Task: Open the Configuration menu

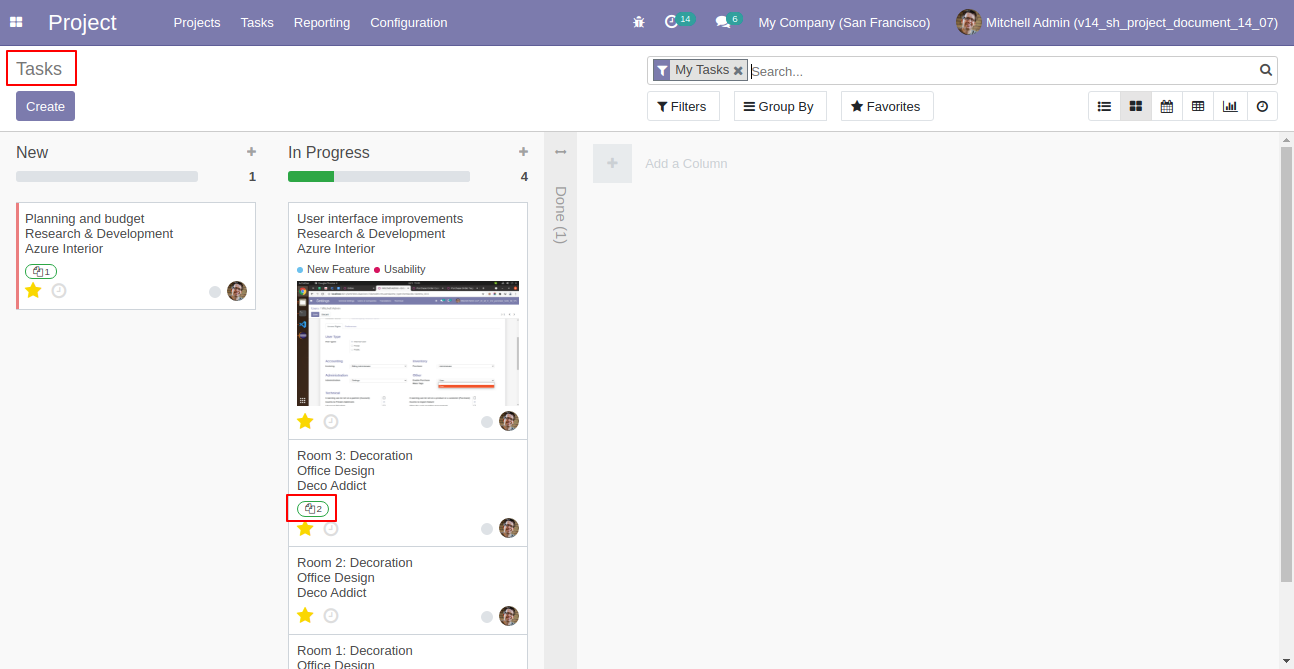Action: (x=409, y=22)
